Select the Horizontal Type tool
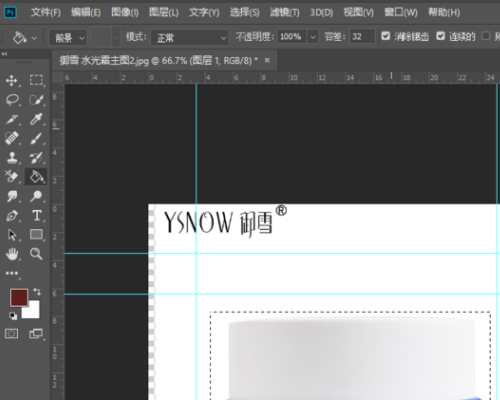The width and height of the screenshot is (500, 400). point(37,216)
